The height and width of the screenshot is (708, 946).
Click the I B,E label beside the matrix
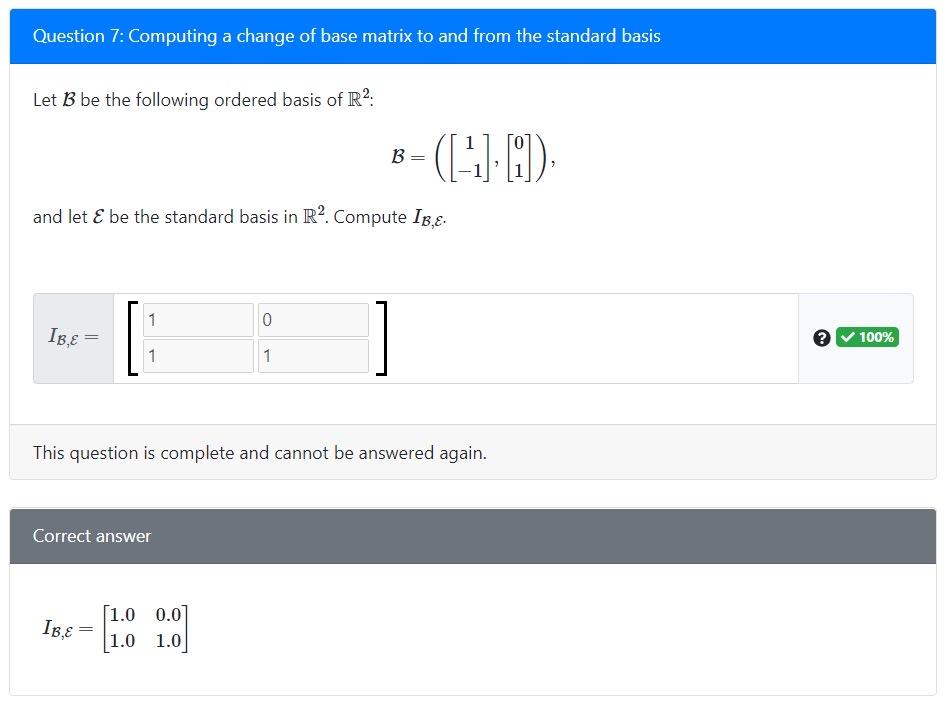(73, 337)
